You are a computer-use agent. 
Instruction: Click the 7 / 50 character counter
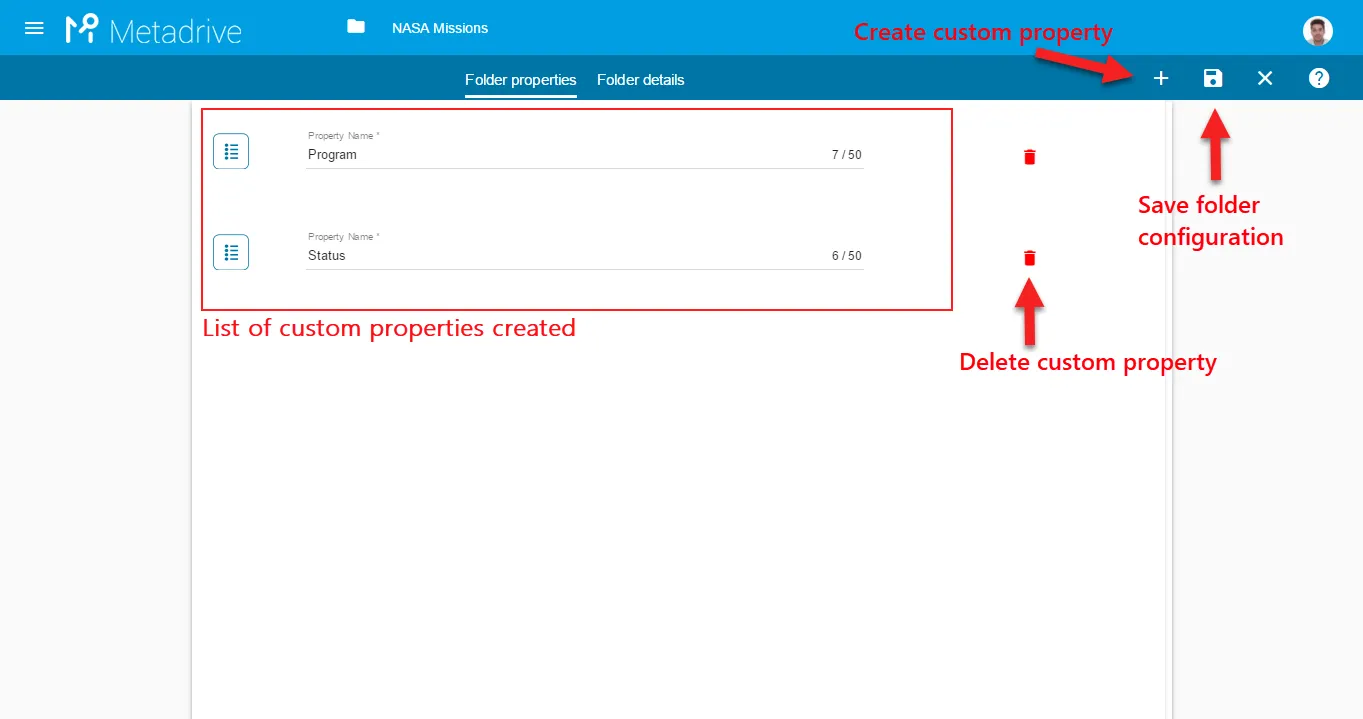click(x=846, y=155)
